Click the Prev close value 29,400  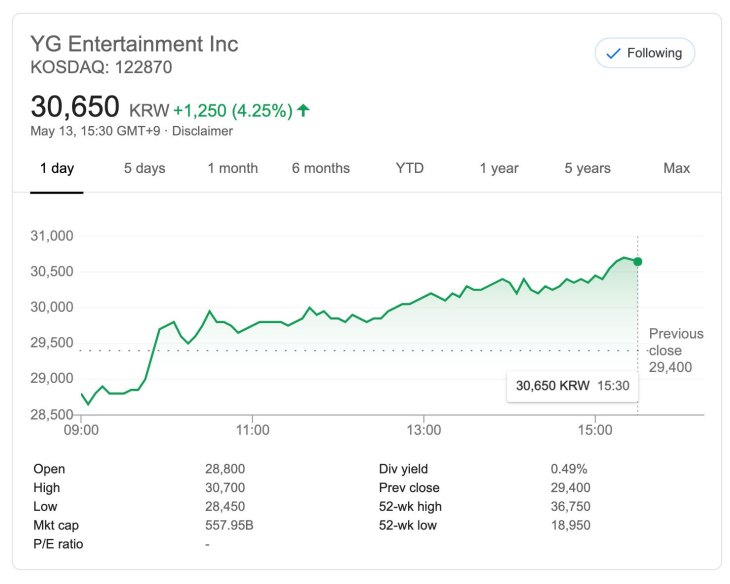[x=570, y=488]
